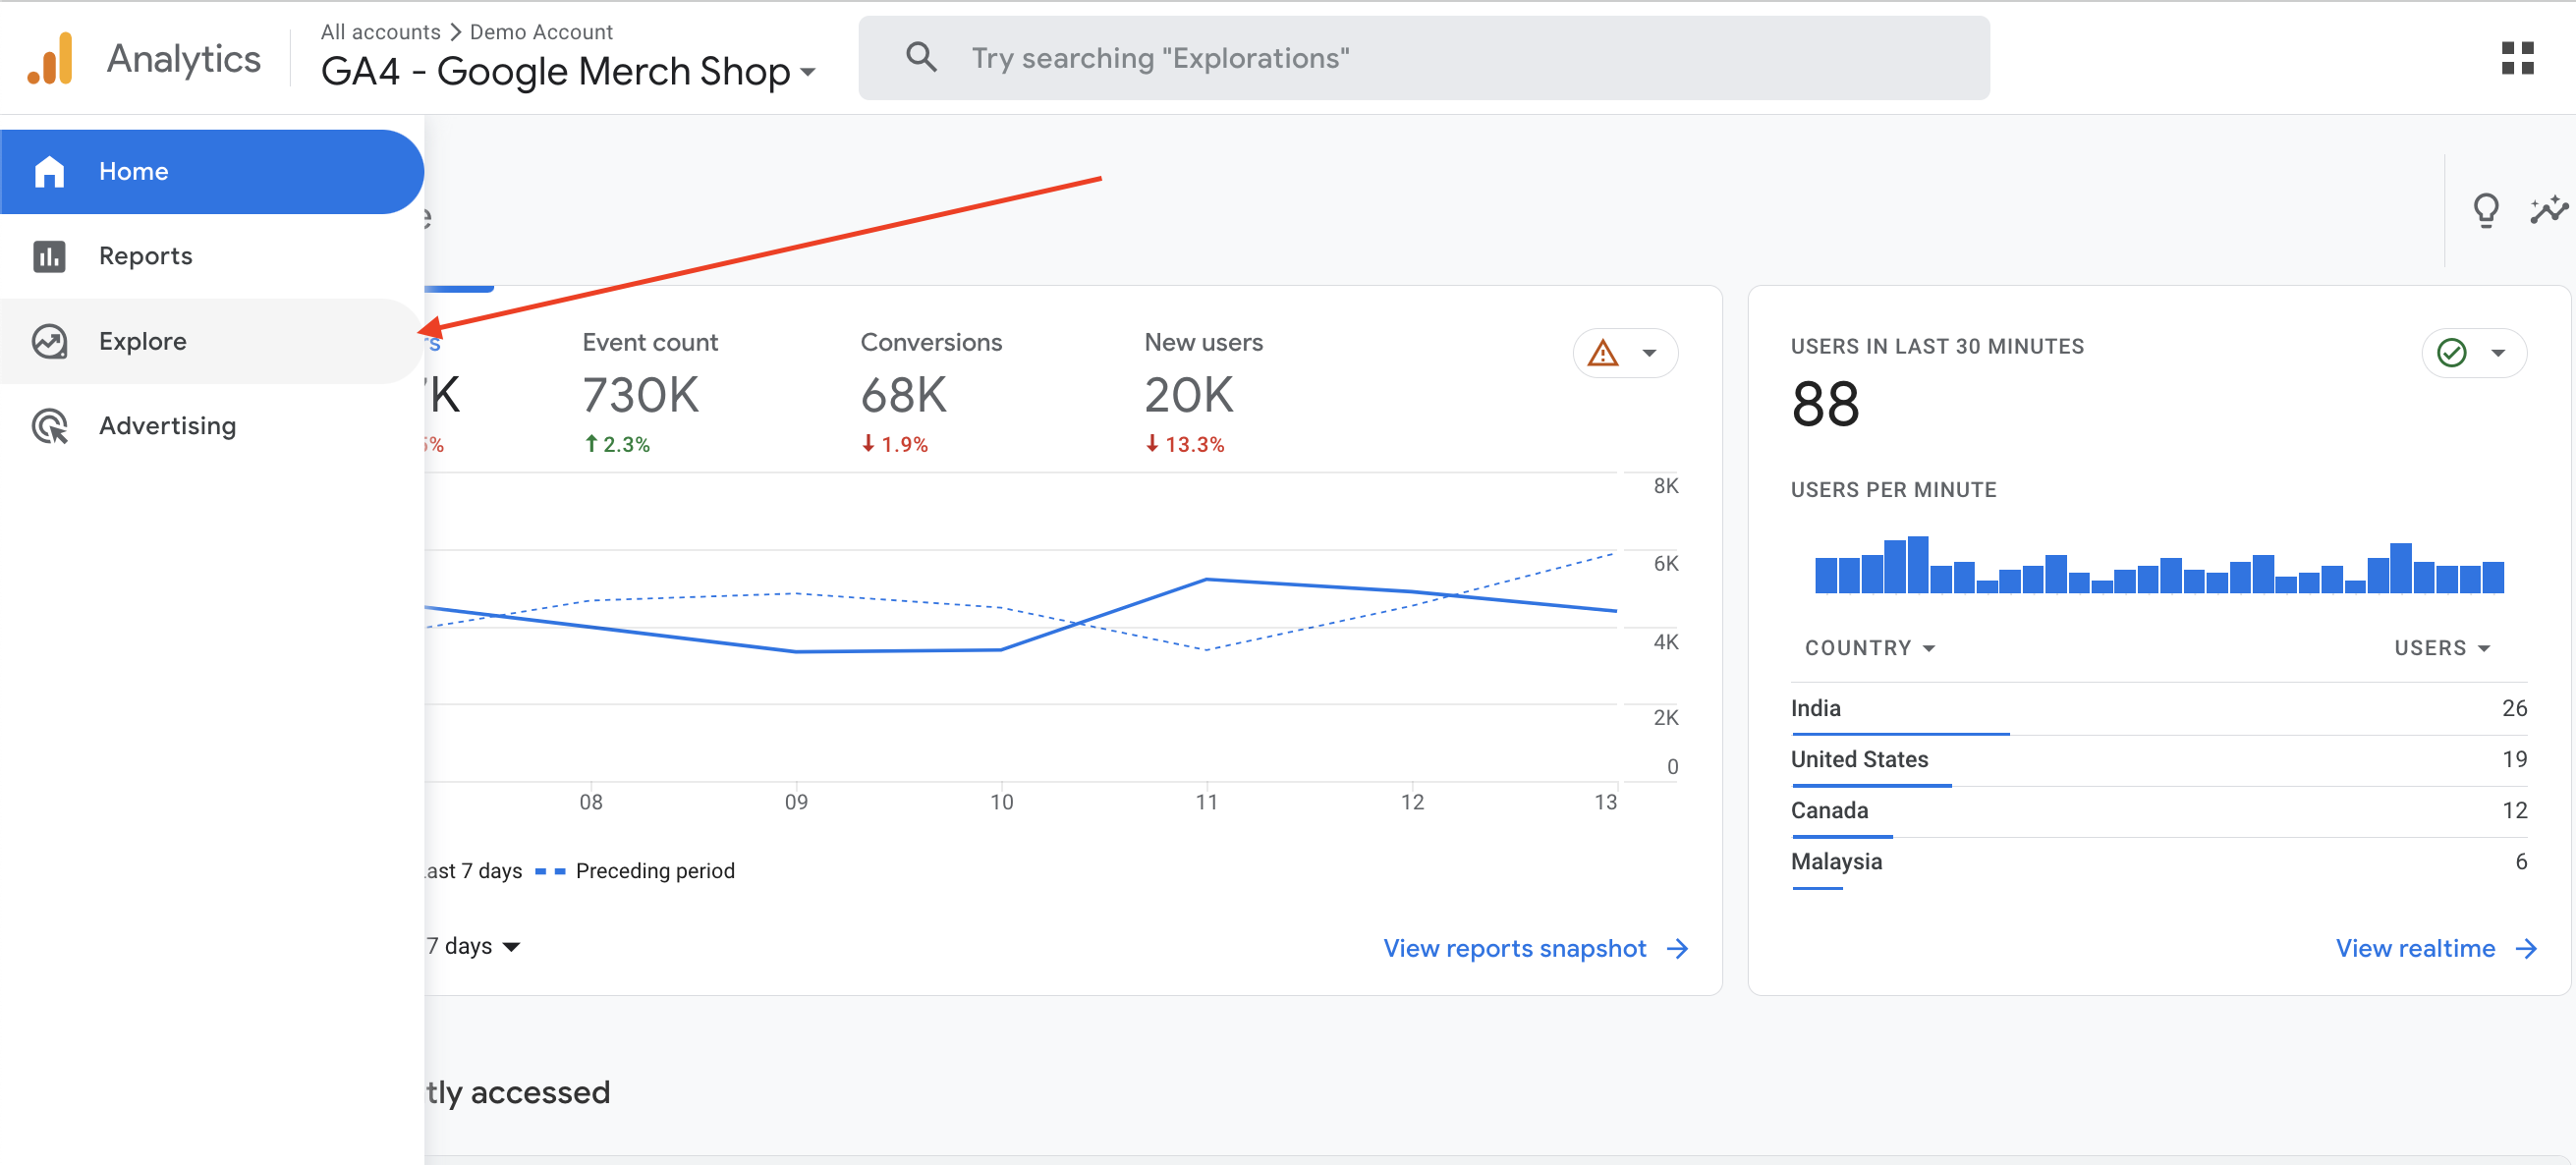Screen dimensions: 2576x1165
Task: Click the arrow after View reports snapshot
Action: point(1677,949)
